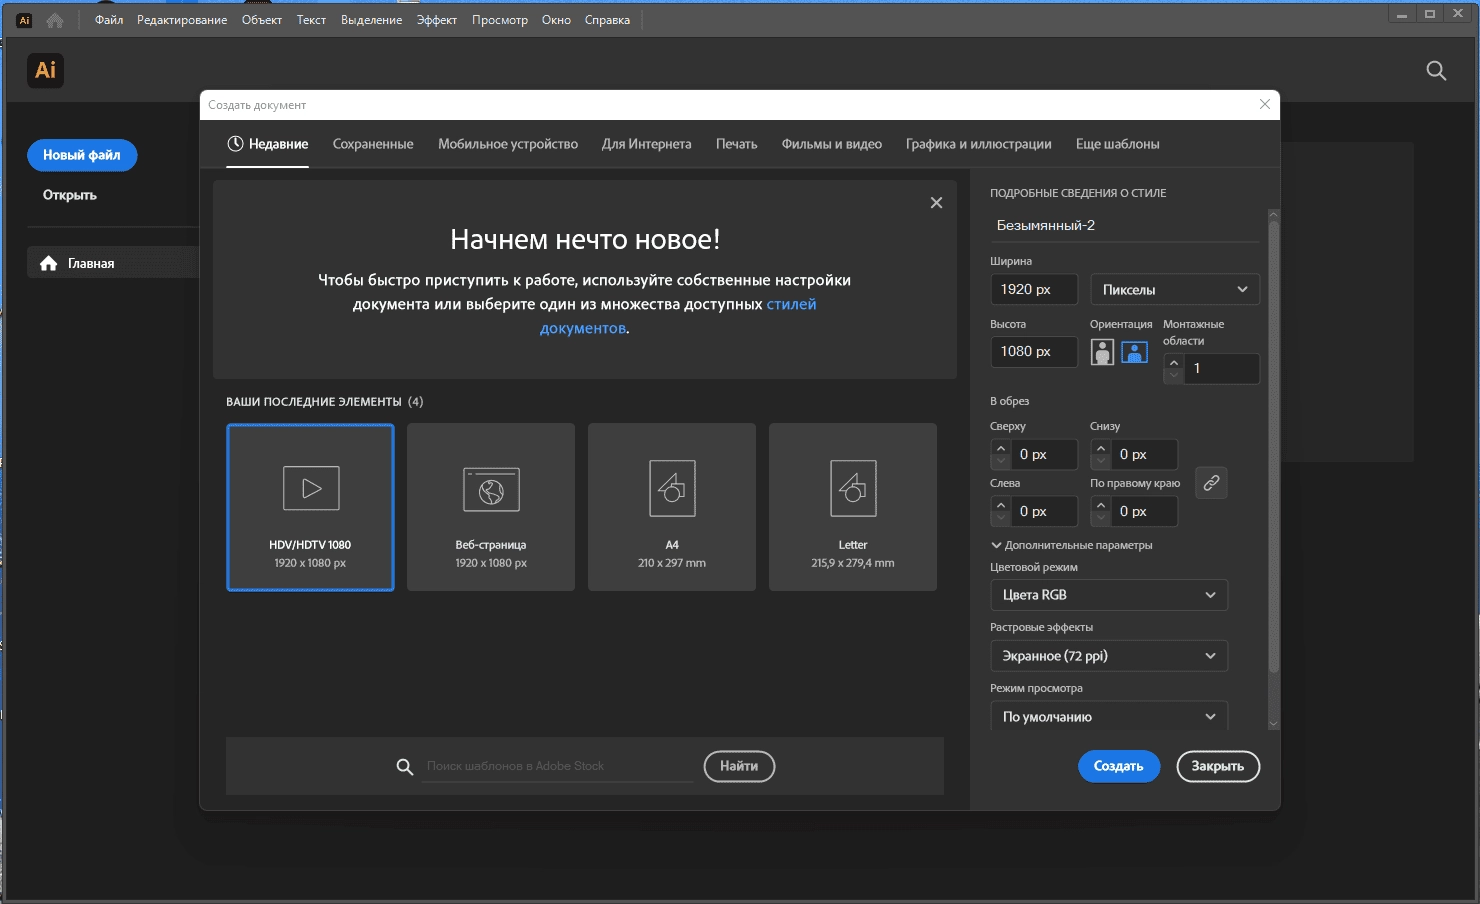
Task: Switch to the Графика и иллюстрации tab
Action: (979, 144)
